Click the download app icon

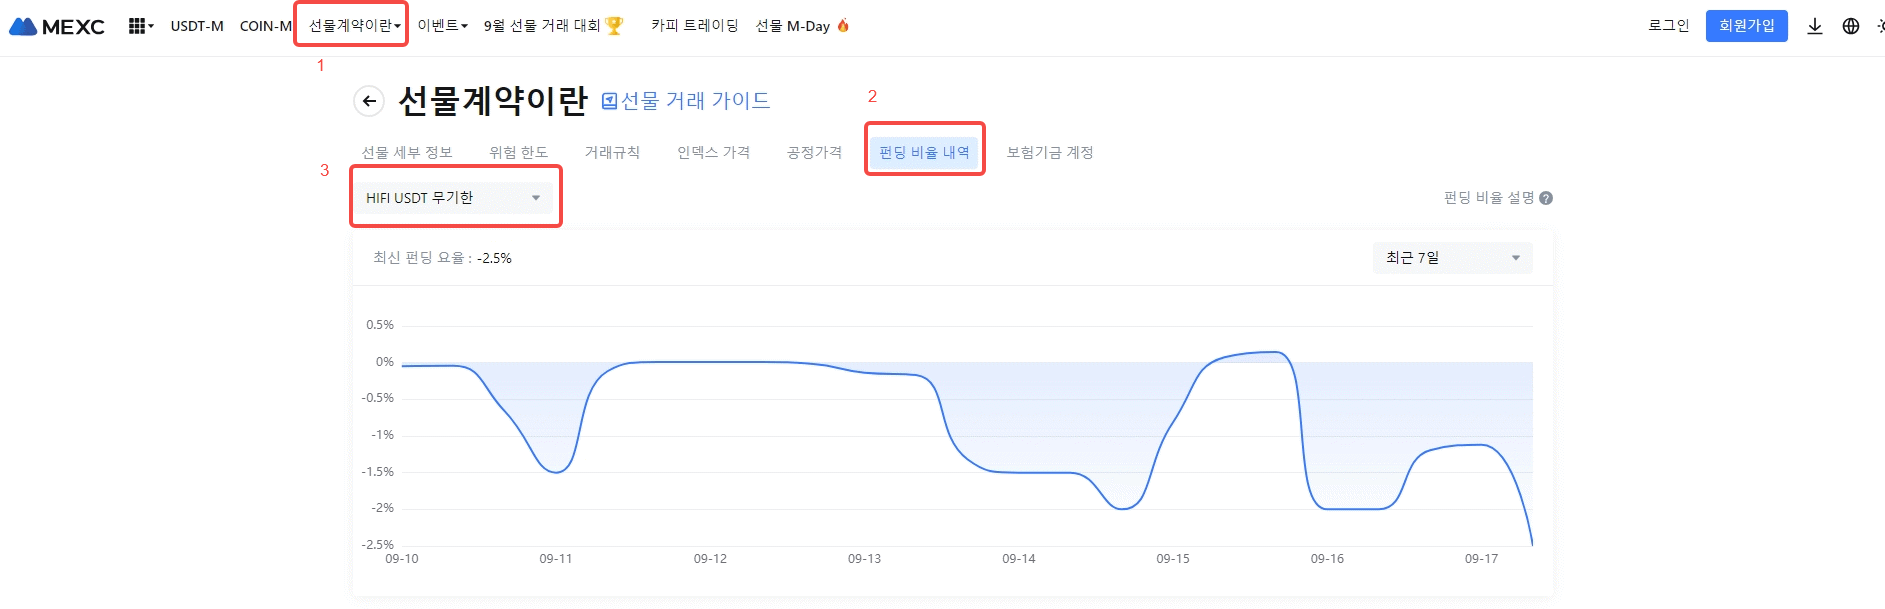[x=1815, y=27]
